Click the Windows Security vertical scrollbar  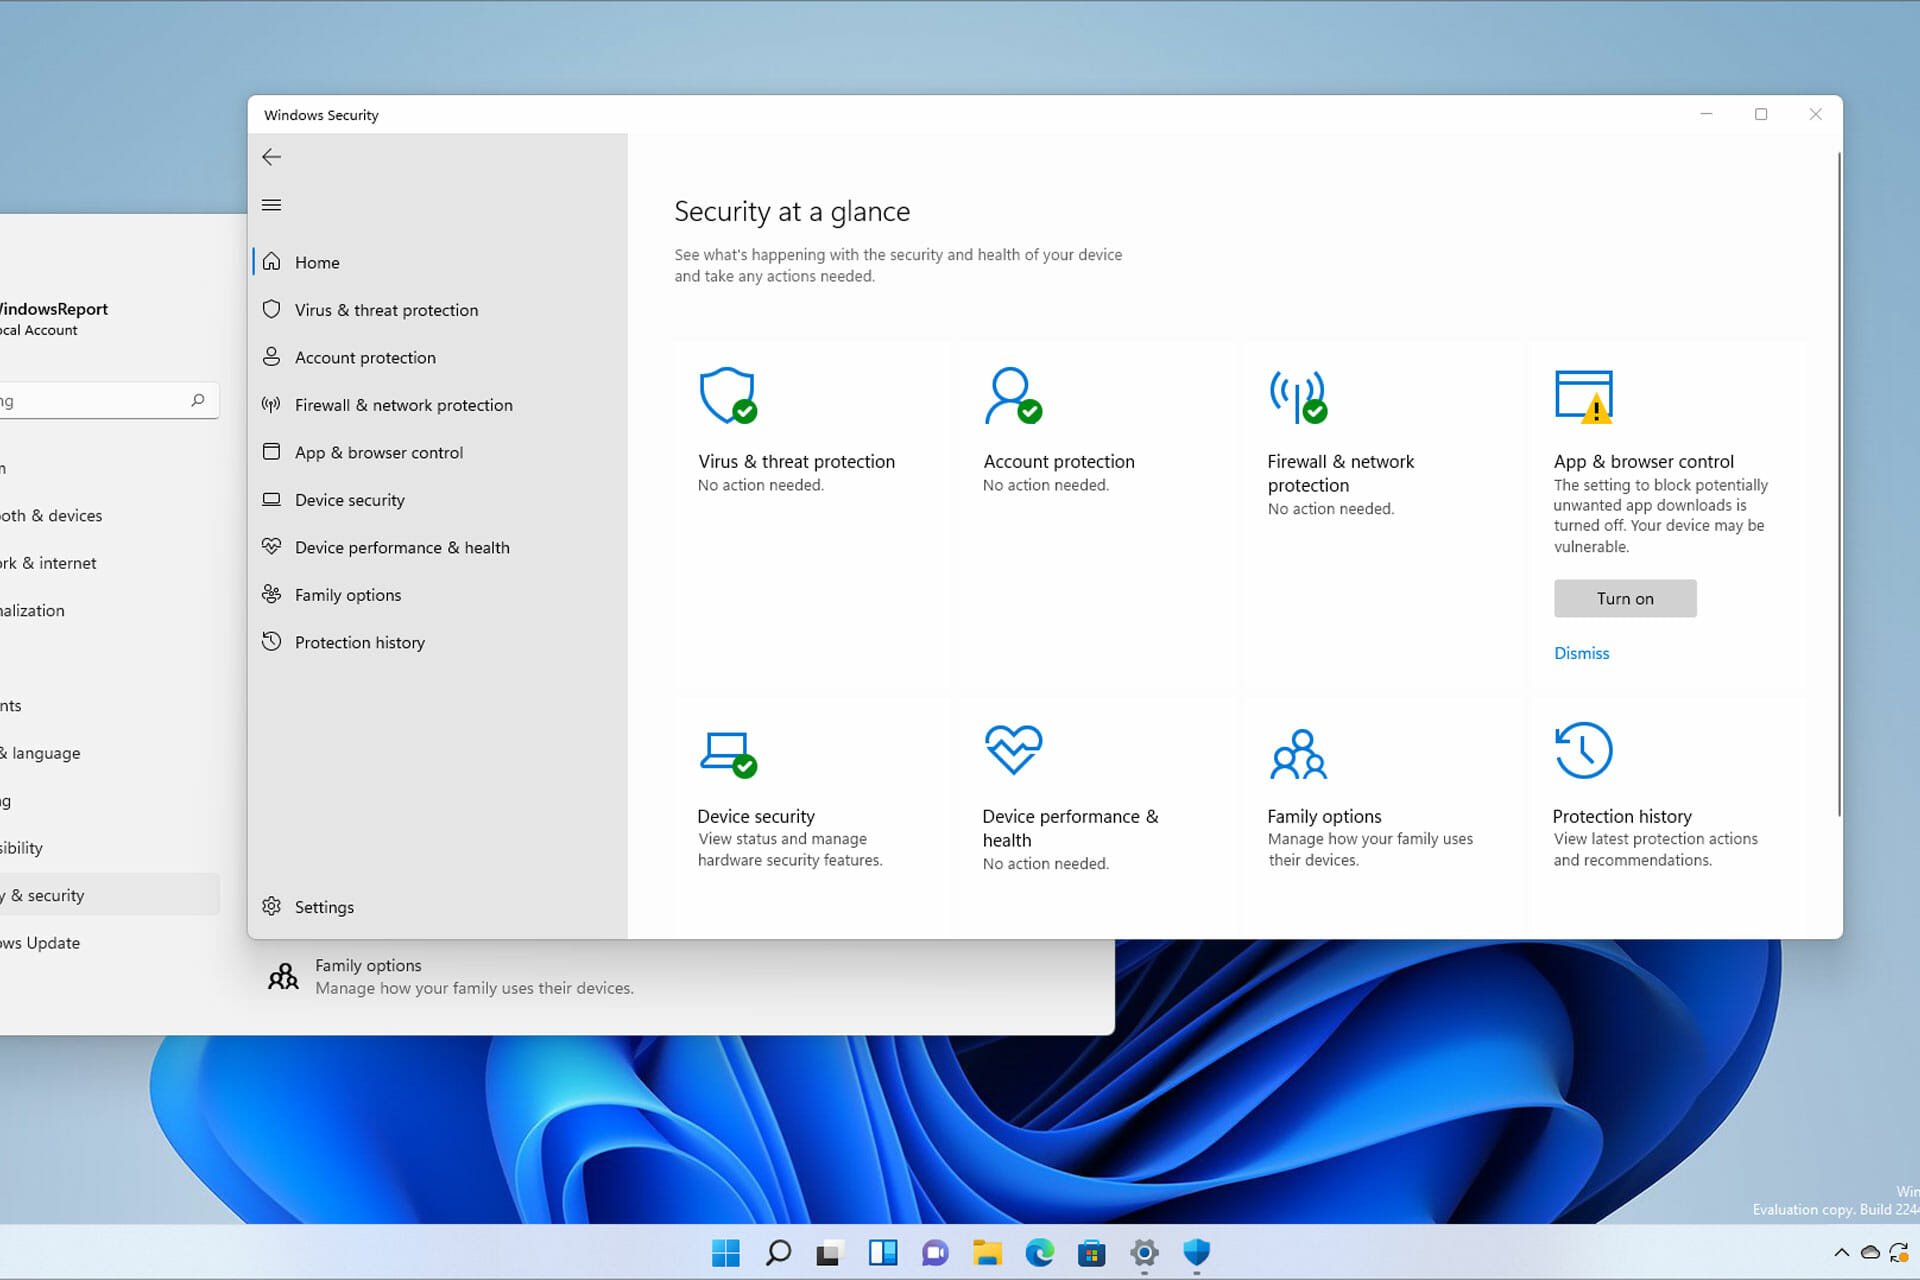1838,480
